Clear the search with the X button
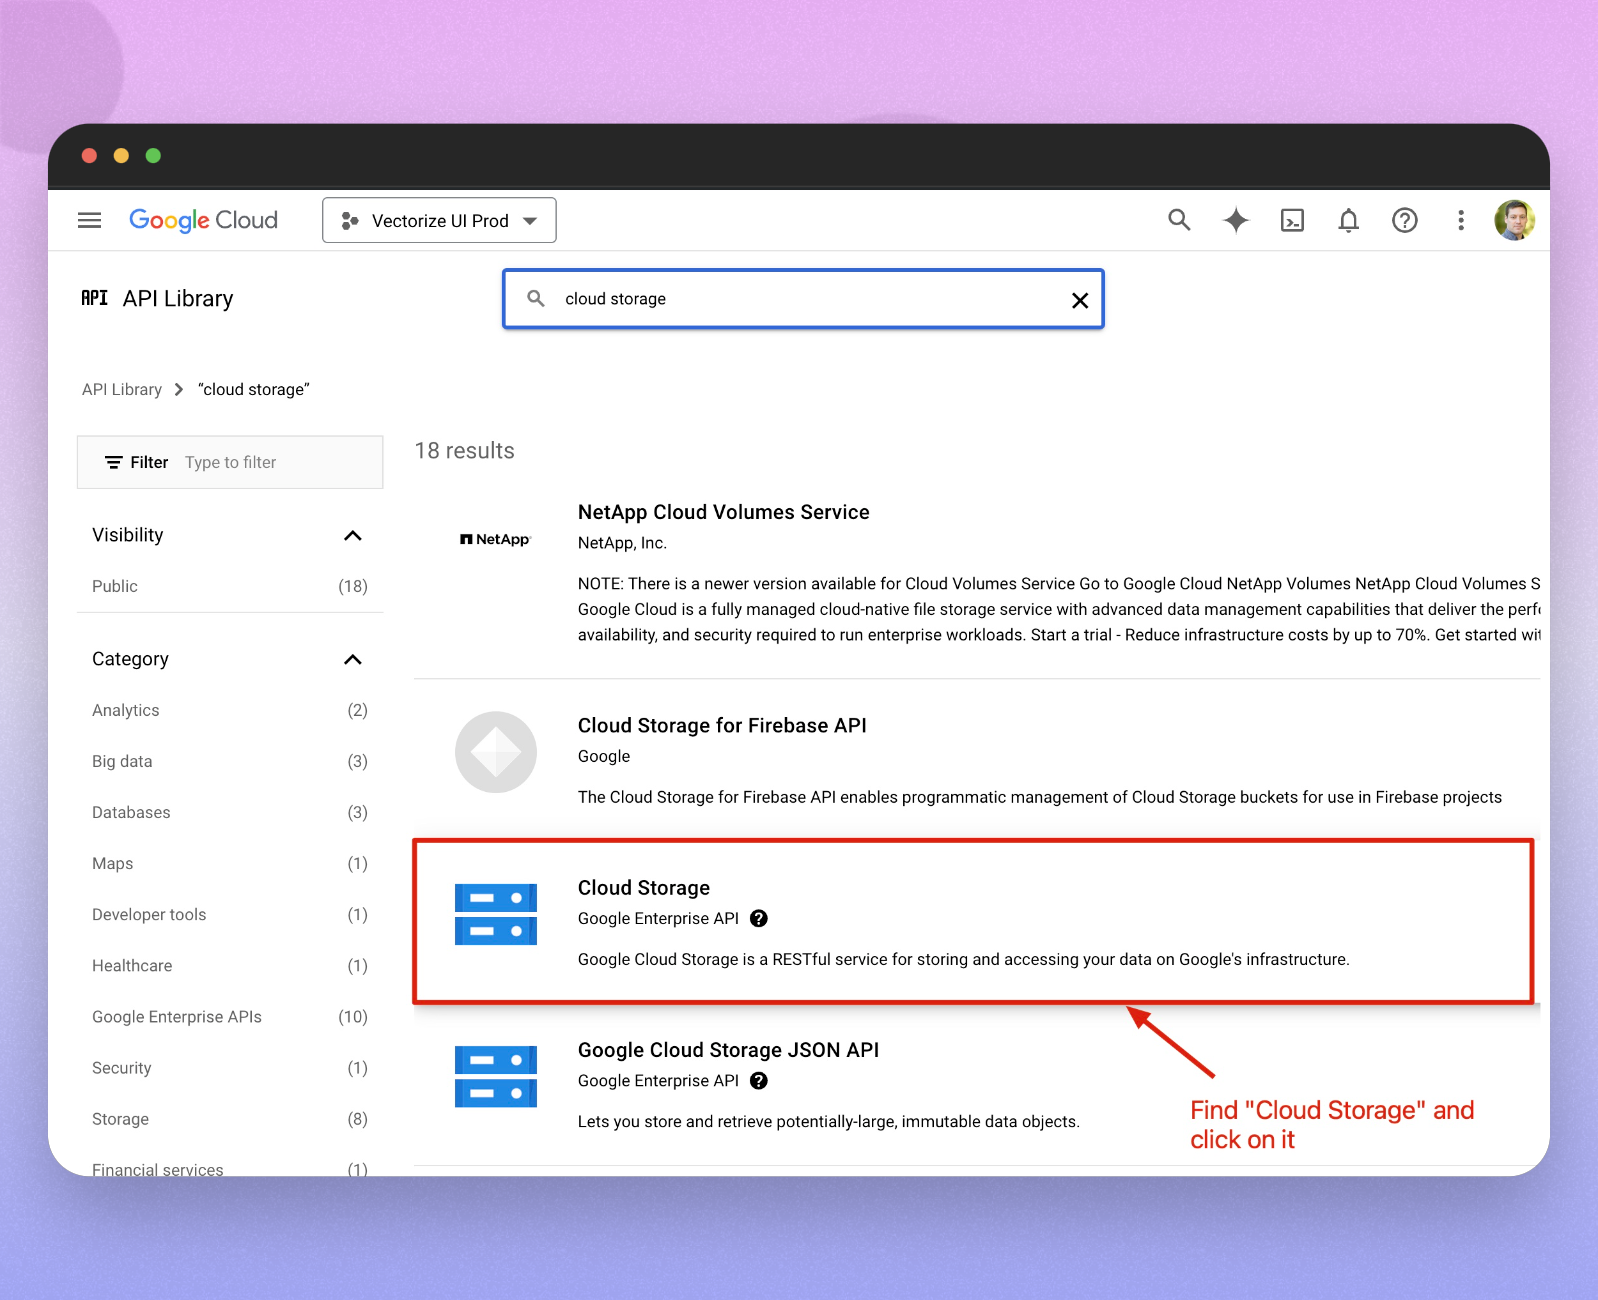 1080,300
